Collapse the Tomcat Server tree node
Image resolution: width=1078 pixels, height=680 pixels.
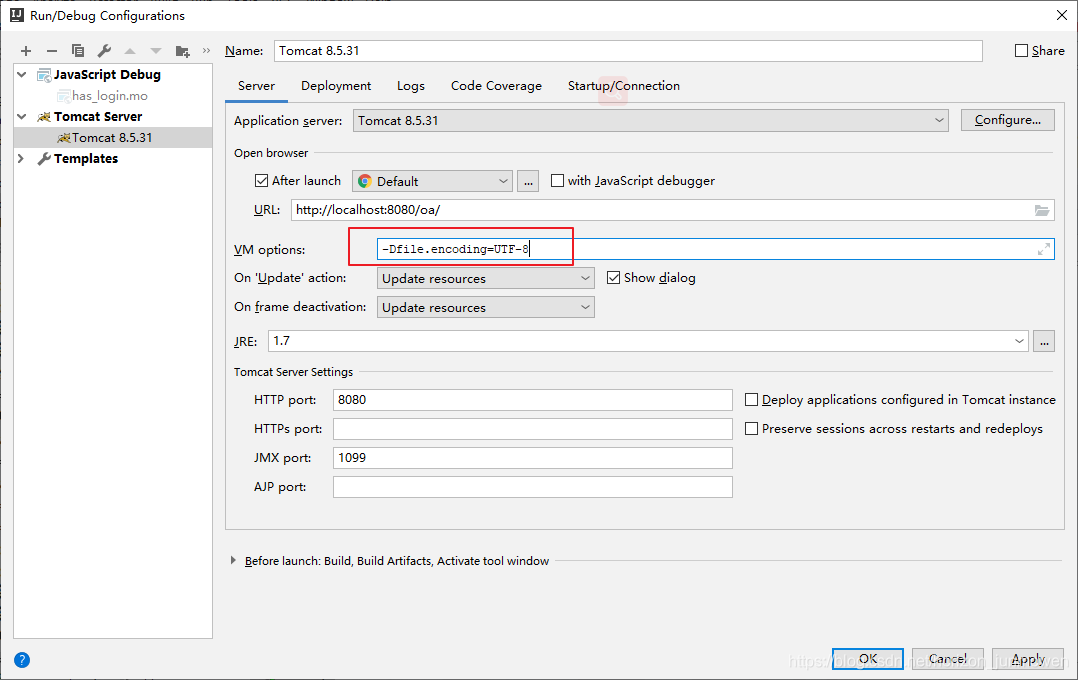click(x=22, y=116)
